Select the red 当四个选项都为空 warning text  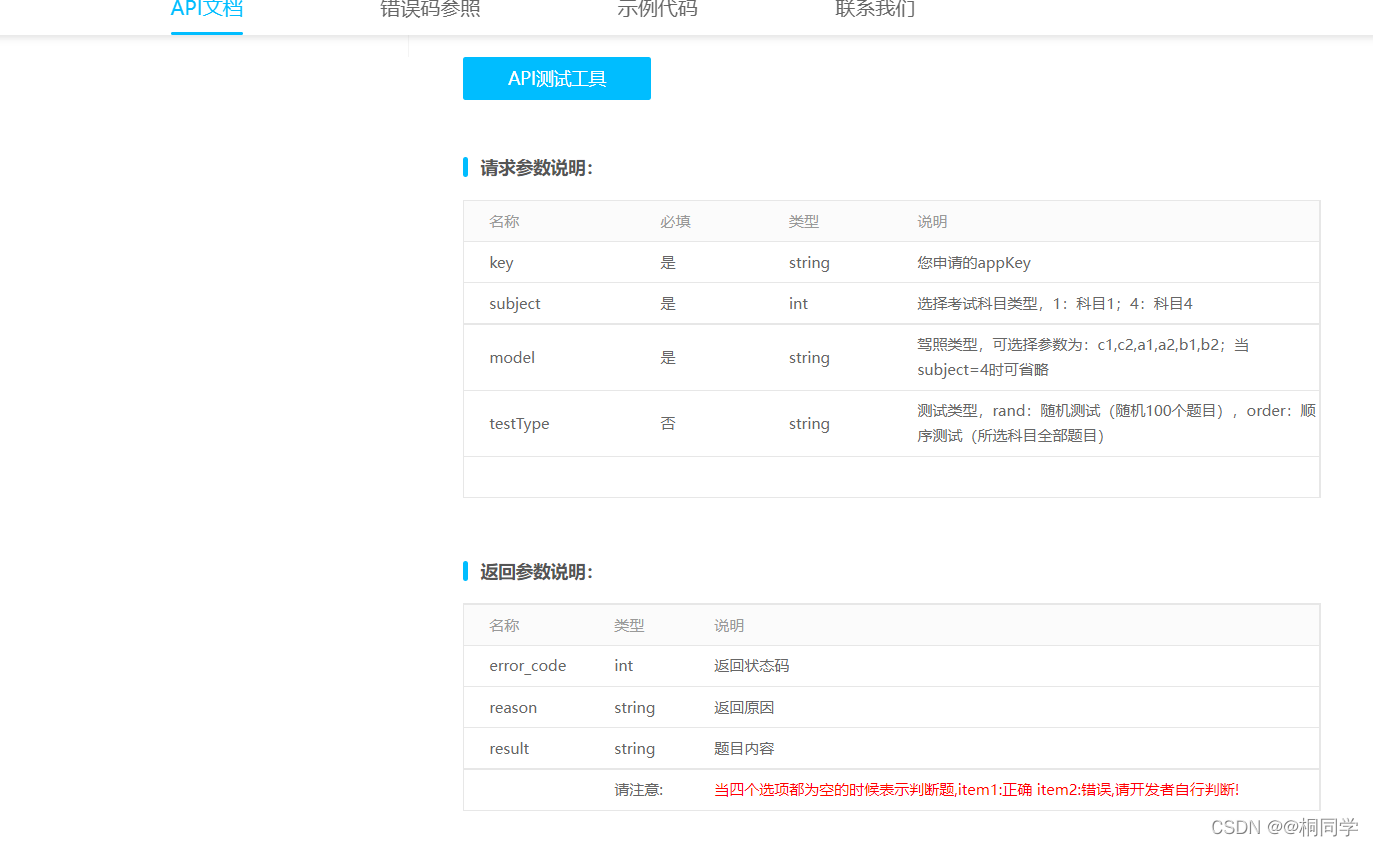(976, 790)
